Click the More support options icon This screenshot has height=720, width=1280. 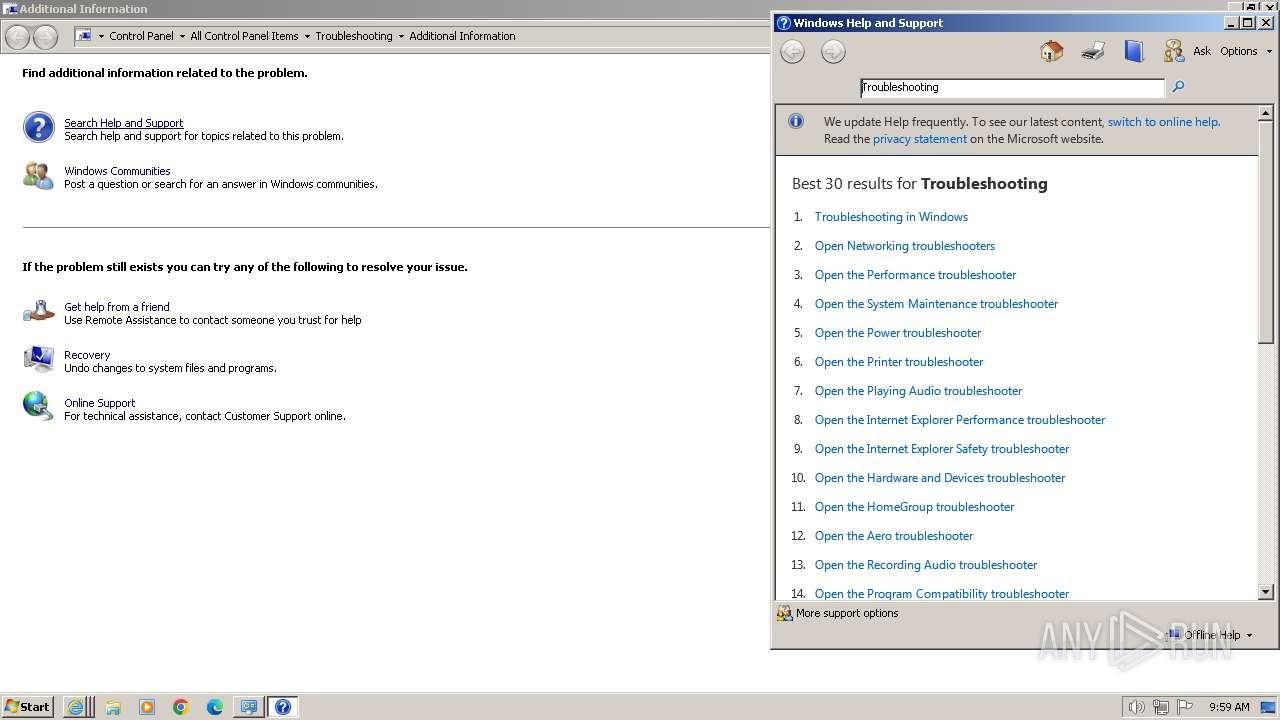(x=785, y=613)
